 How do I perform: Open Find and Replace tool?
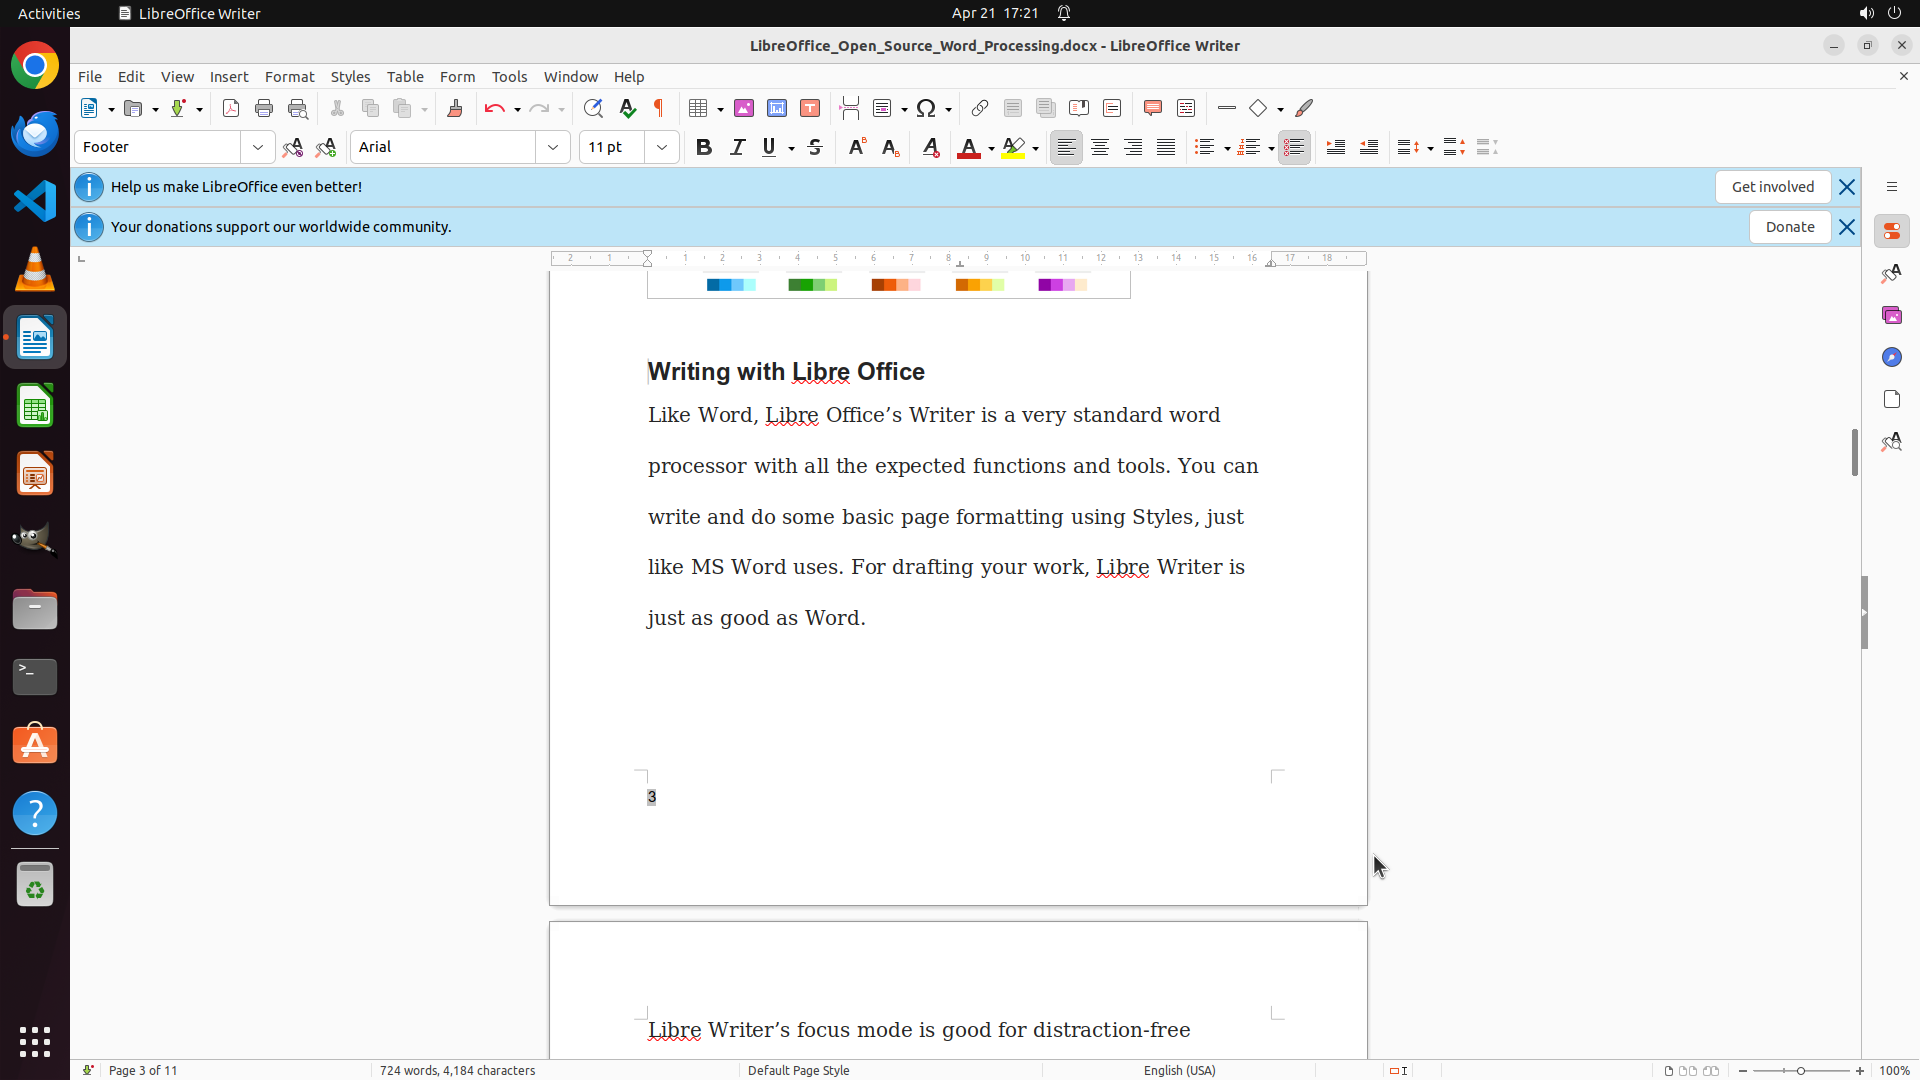coord(593,108)
